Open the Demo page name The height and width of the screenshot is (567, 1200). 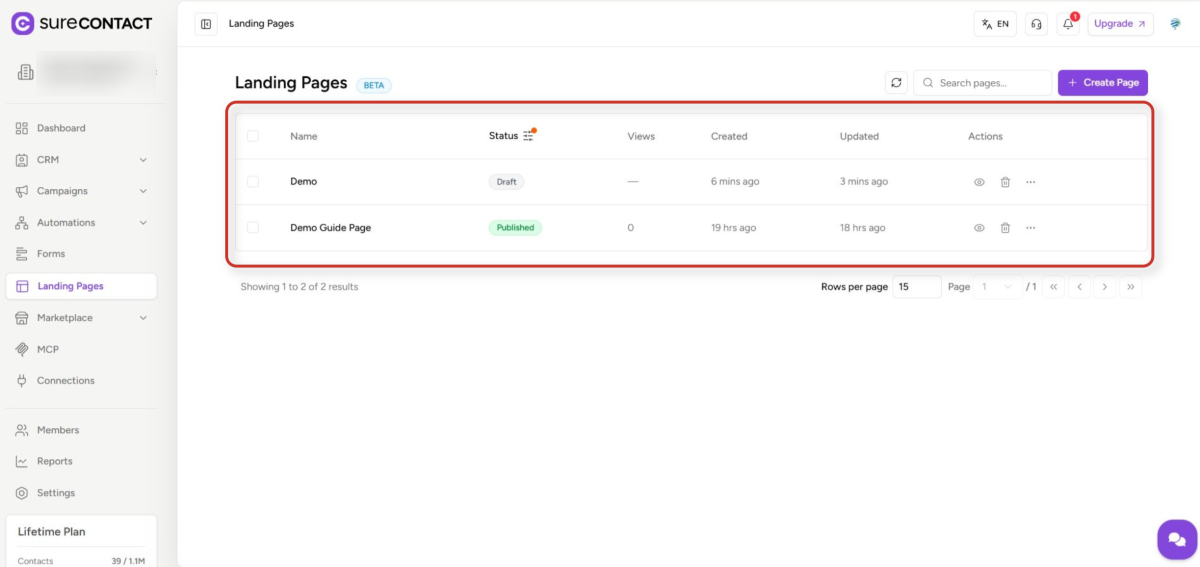tap(303, 182)
